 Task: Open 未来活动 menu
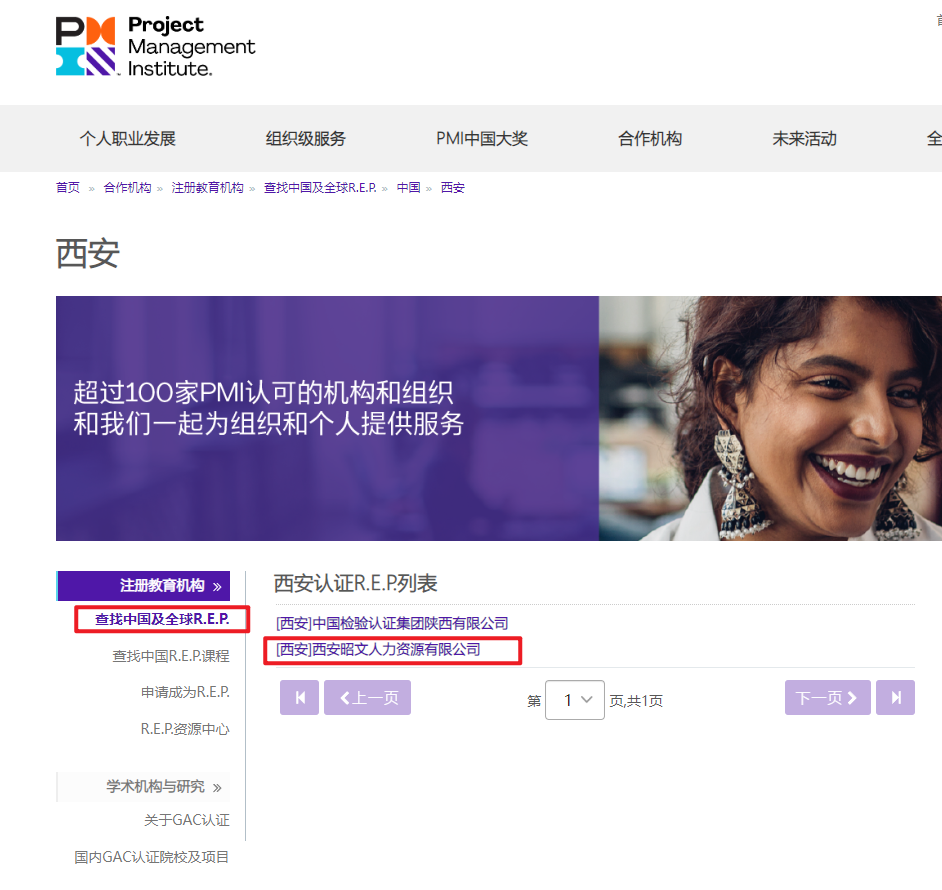click(x=804, y=139)
